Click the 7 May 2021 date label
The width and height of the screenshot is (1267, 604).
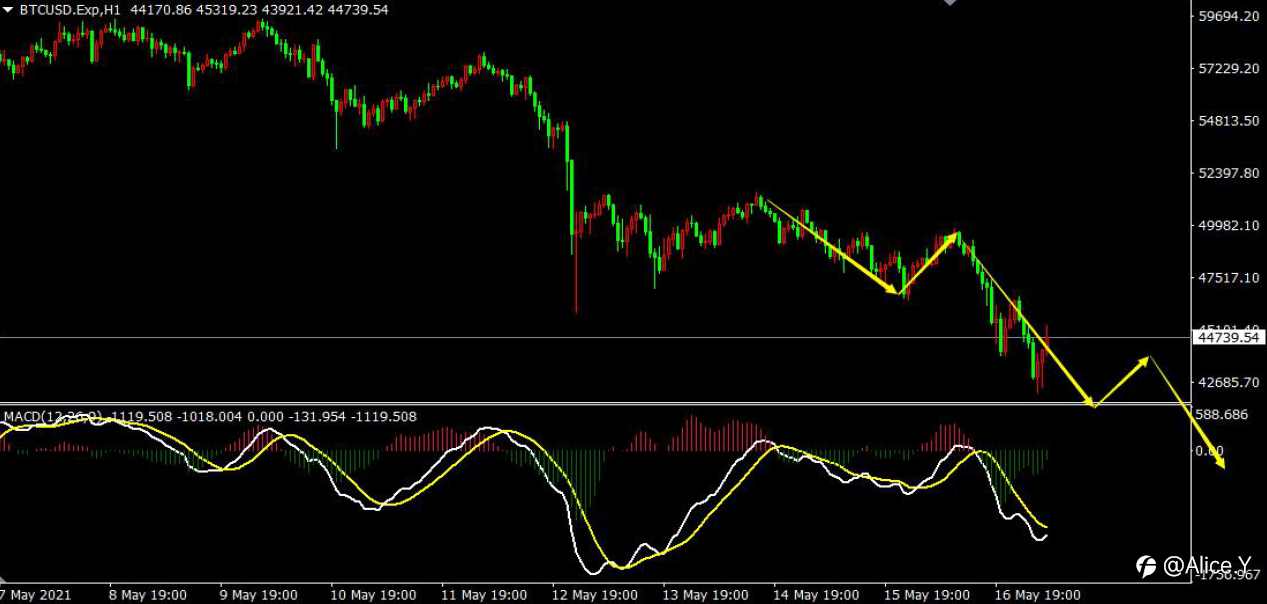pyautogui.click(x=36, y=595)
